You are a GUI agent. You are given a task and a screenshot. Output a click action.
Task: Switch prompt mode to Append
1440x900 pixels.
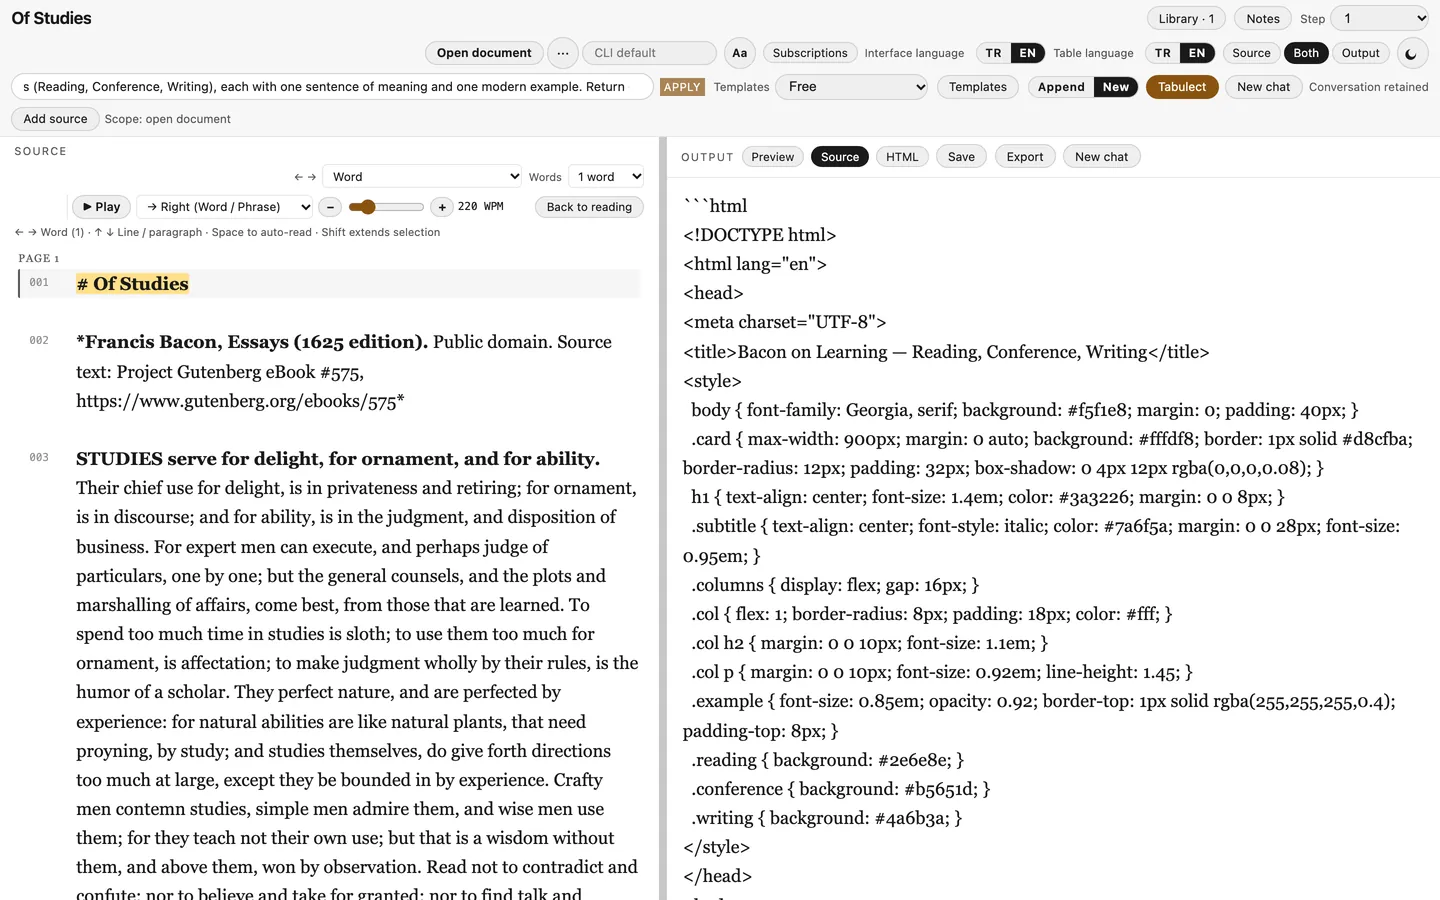(x=1061, y=87)
